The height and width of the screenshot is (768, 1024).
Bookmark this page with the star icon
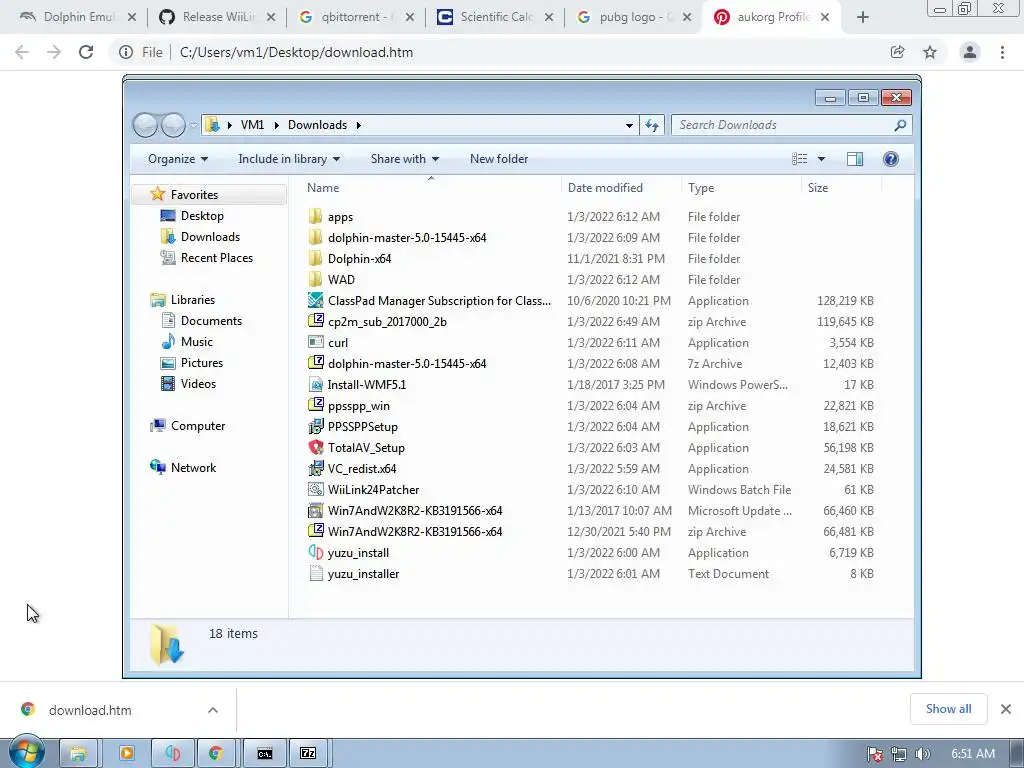930,52
